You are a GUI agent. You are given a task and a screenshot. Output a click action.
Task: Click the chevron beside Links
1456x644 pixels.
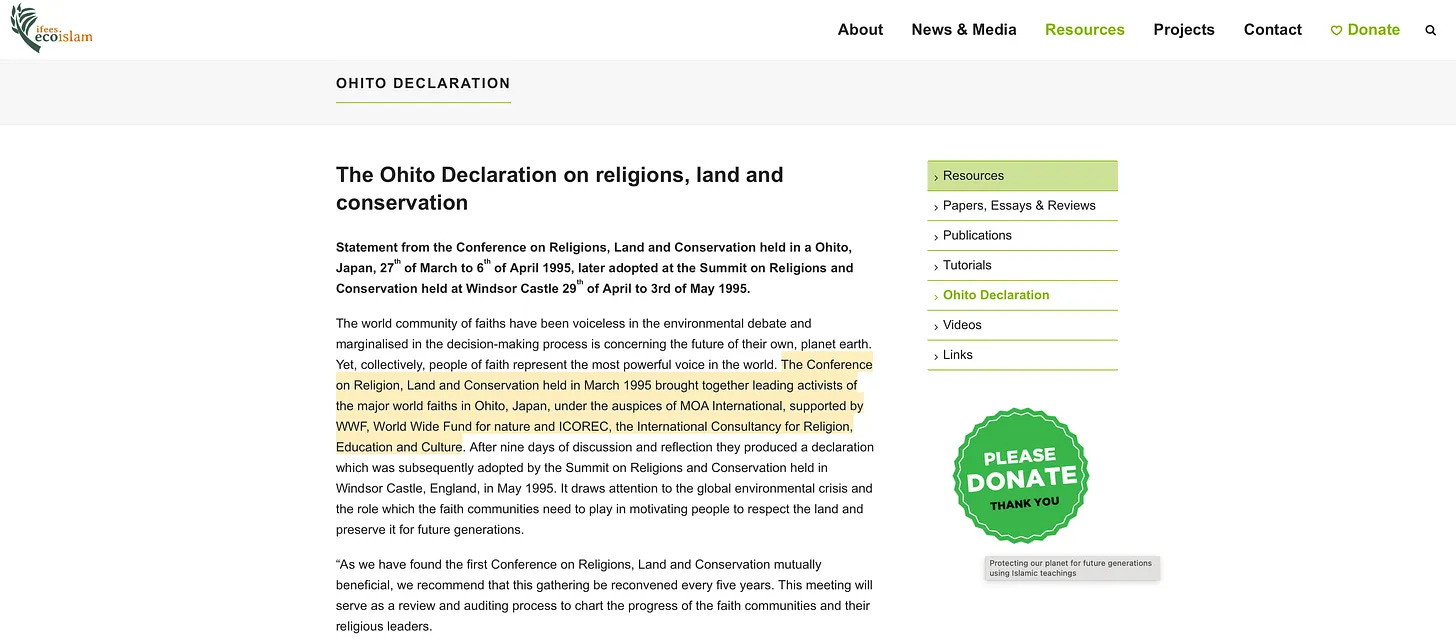click(936, 356)
